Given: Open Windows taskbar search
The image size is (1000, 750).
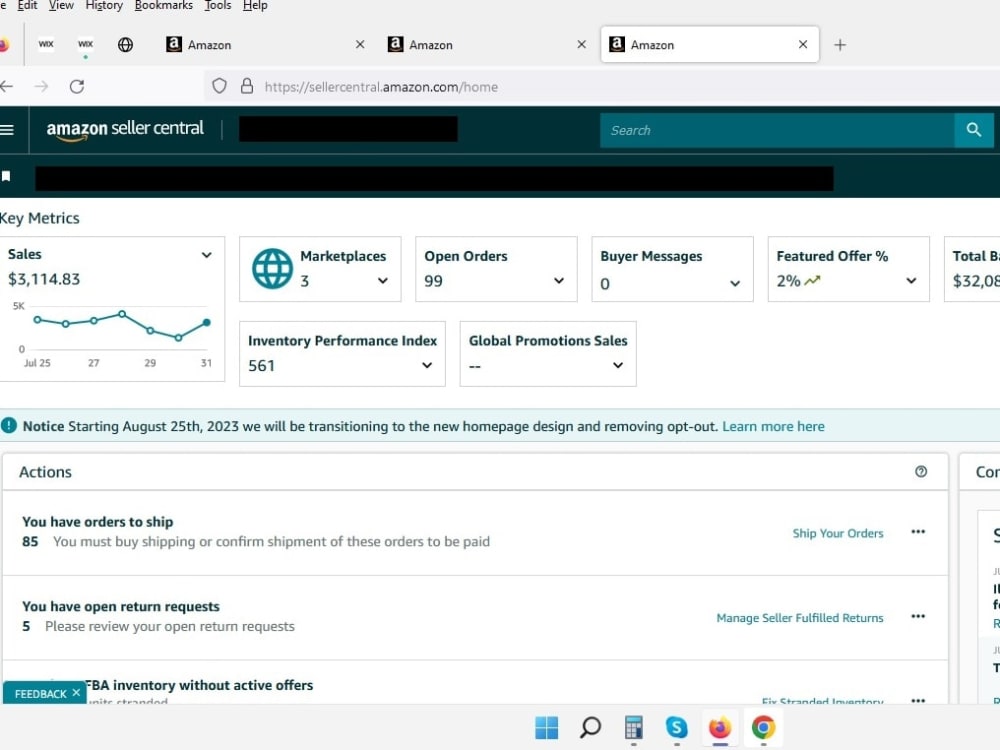Looking at the screenshot, I should pyautogui.click(x=590, y=728).
